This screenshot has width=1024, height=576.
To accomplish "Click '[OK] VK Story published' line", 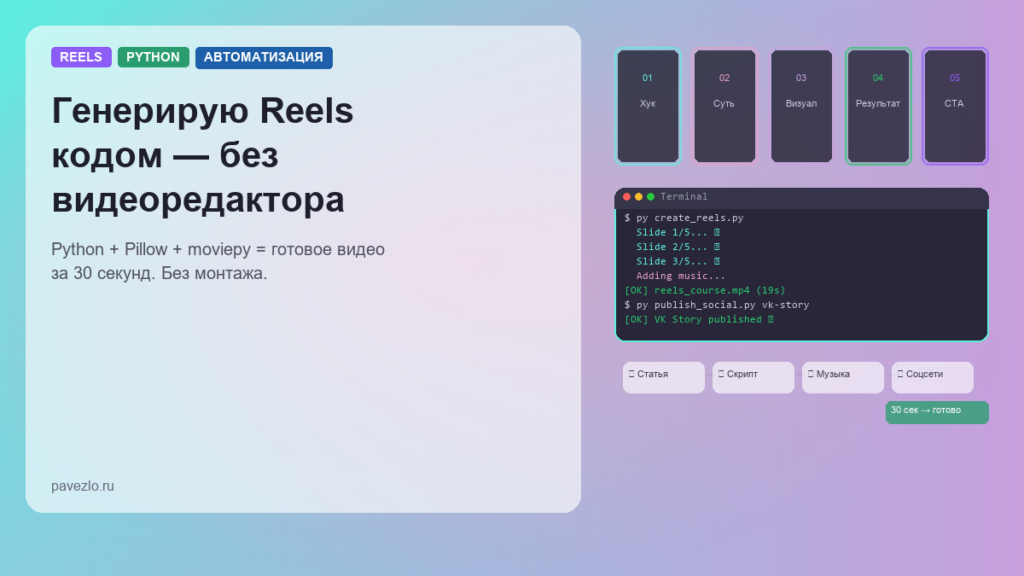I will tap(699, 319).
